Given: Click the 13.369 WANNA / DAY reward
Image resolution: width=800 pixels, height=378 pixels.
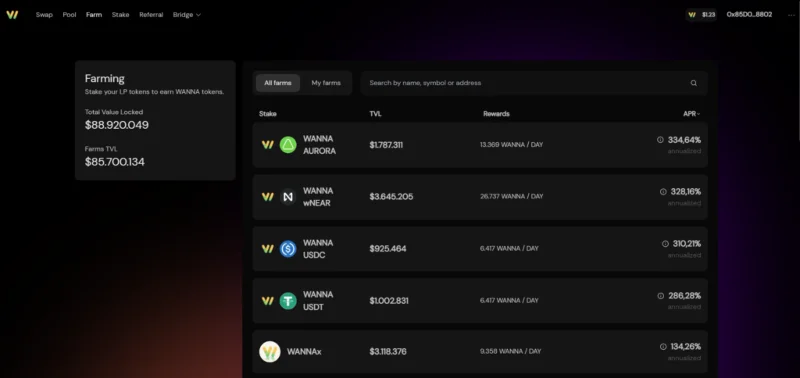Looking at the screenshot, I should [x=511, y=145].
